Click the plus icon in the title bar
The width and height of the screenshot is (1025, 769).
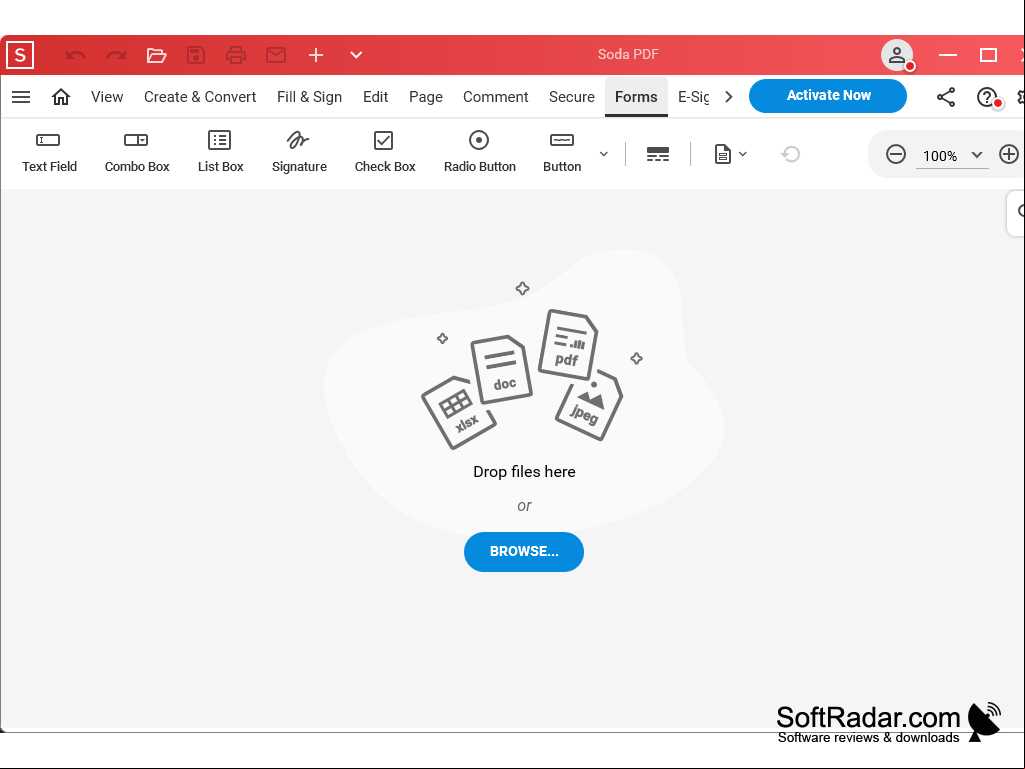[316, 55]
